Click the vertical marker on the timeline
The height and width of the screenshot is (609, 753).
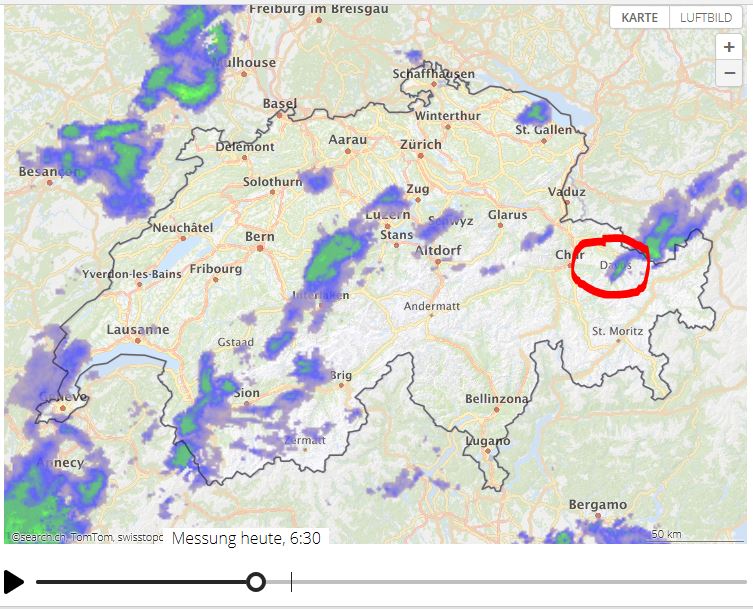pos(291,582)
